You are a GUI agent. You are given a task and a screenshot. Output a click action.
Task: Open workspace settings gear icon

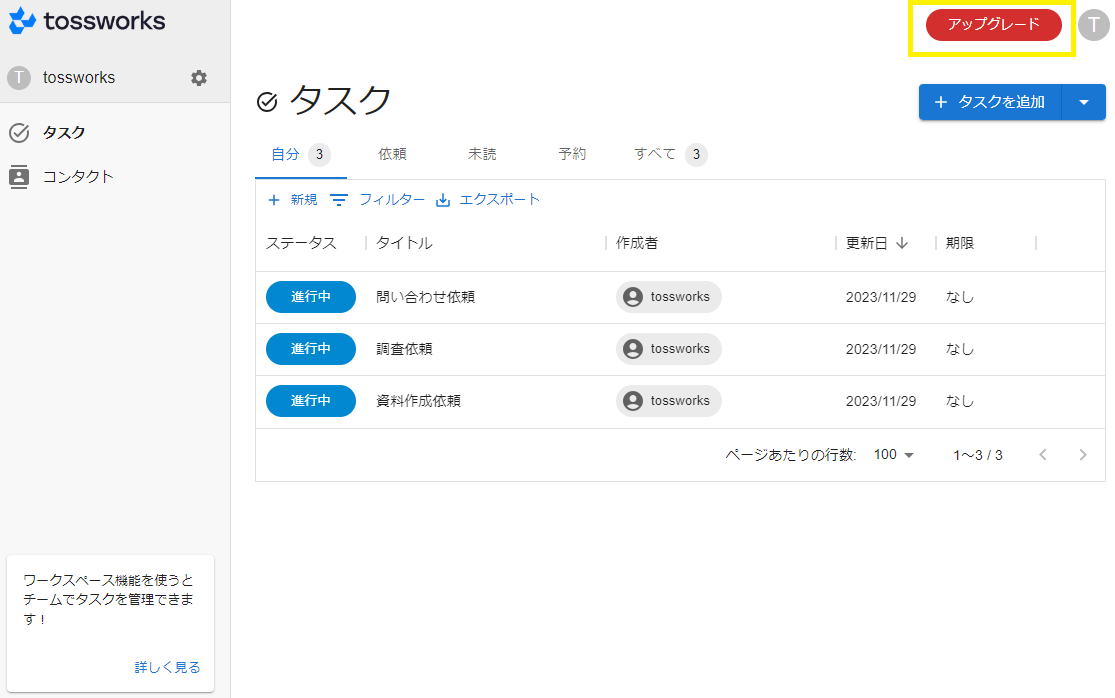click(x=199, y=78)
